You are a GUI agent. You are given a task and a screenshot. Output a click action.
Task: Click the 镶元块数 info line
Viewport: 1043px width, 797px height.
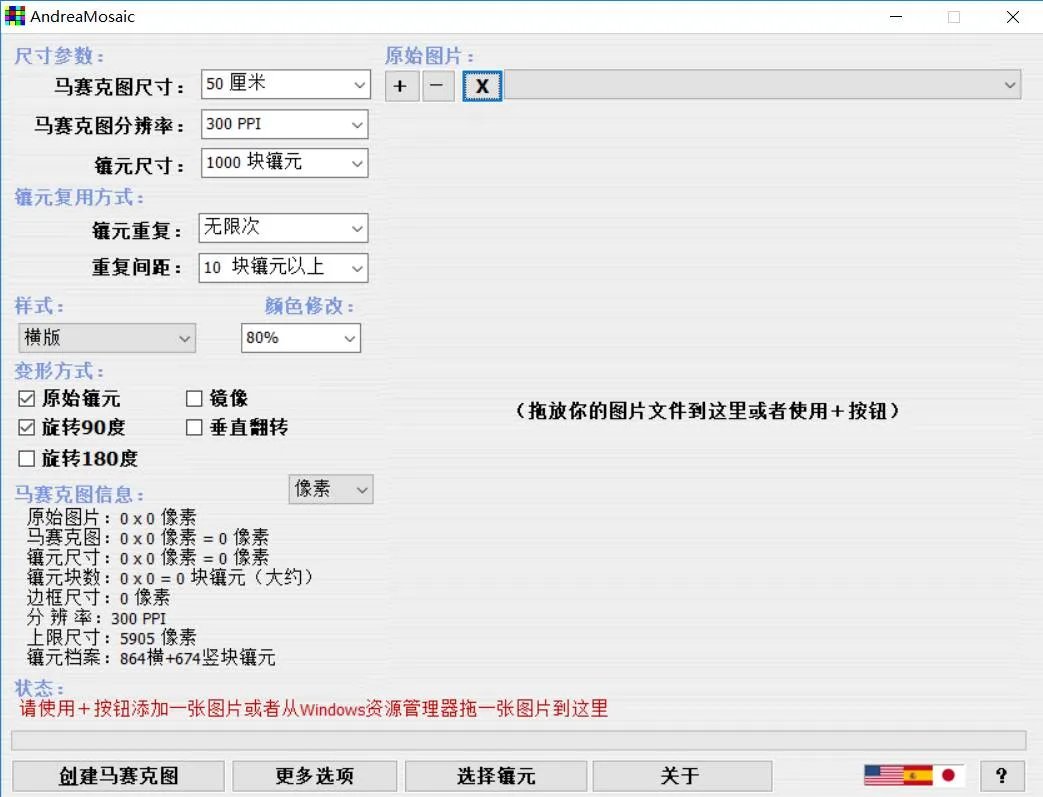click(169, 577)
